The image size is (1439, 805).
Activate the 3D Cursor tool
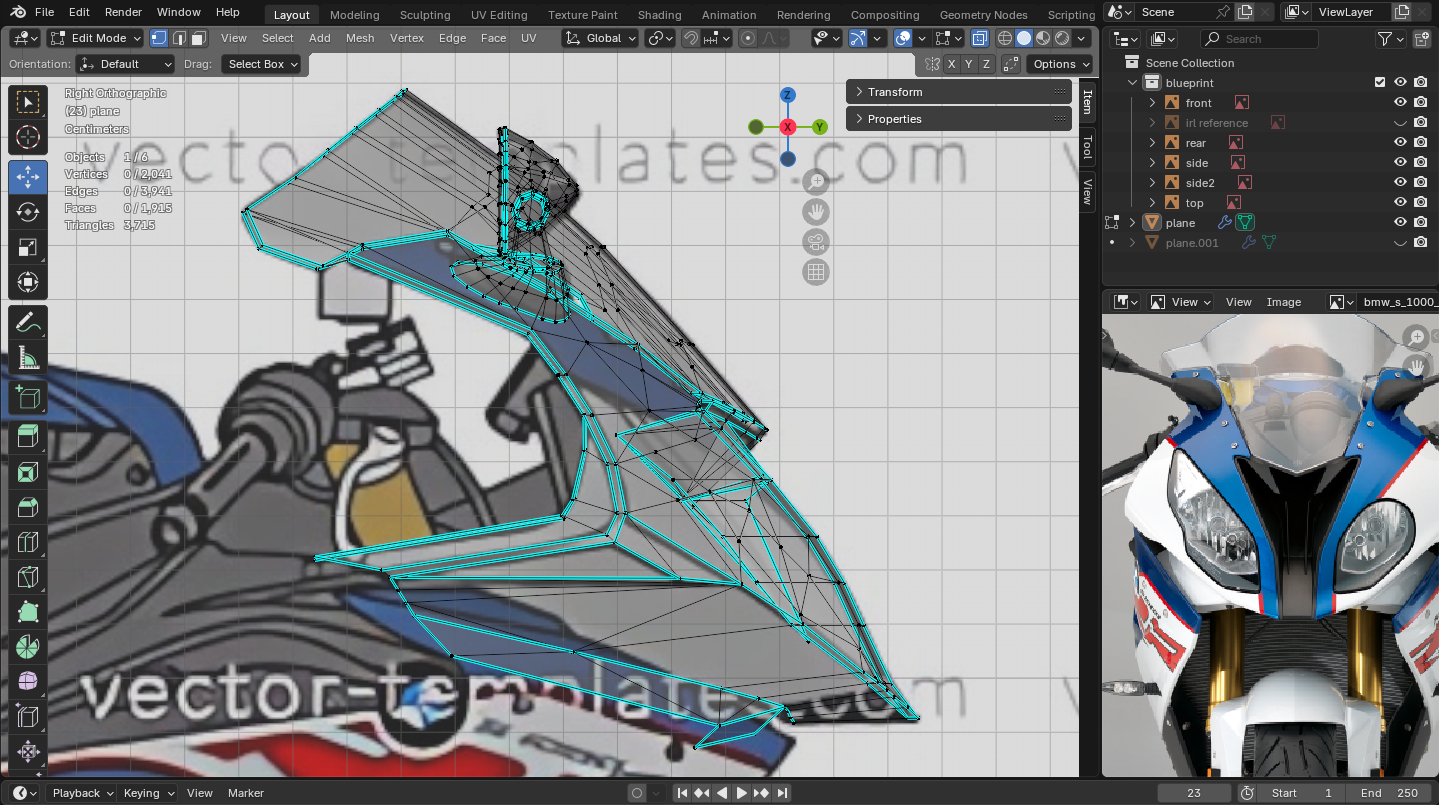tap(28, 137)
